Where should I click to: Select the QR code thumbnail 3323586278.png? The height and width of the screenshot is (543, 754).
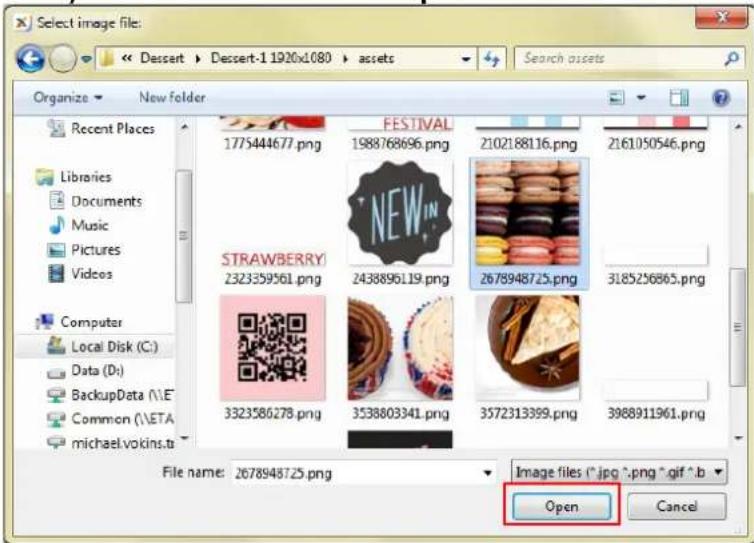click(x=273, y=348)
